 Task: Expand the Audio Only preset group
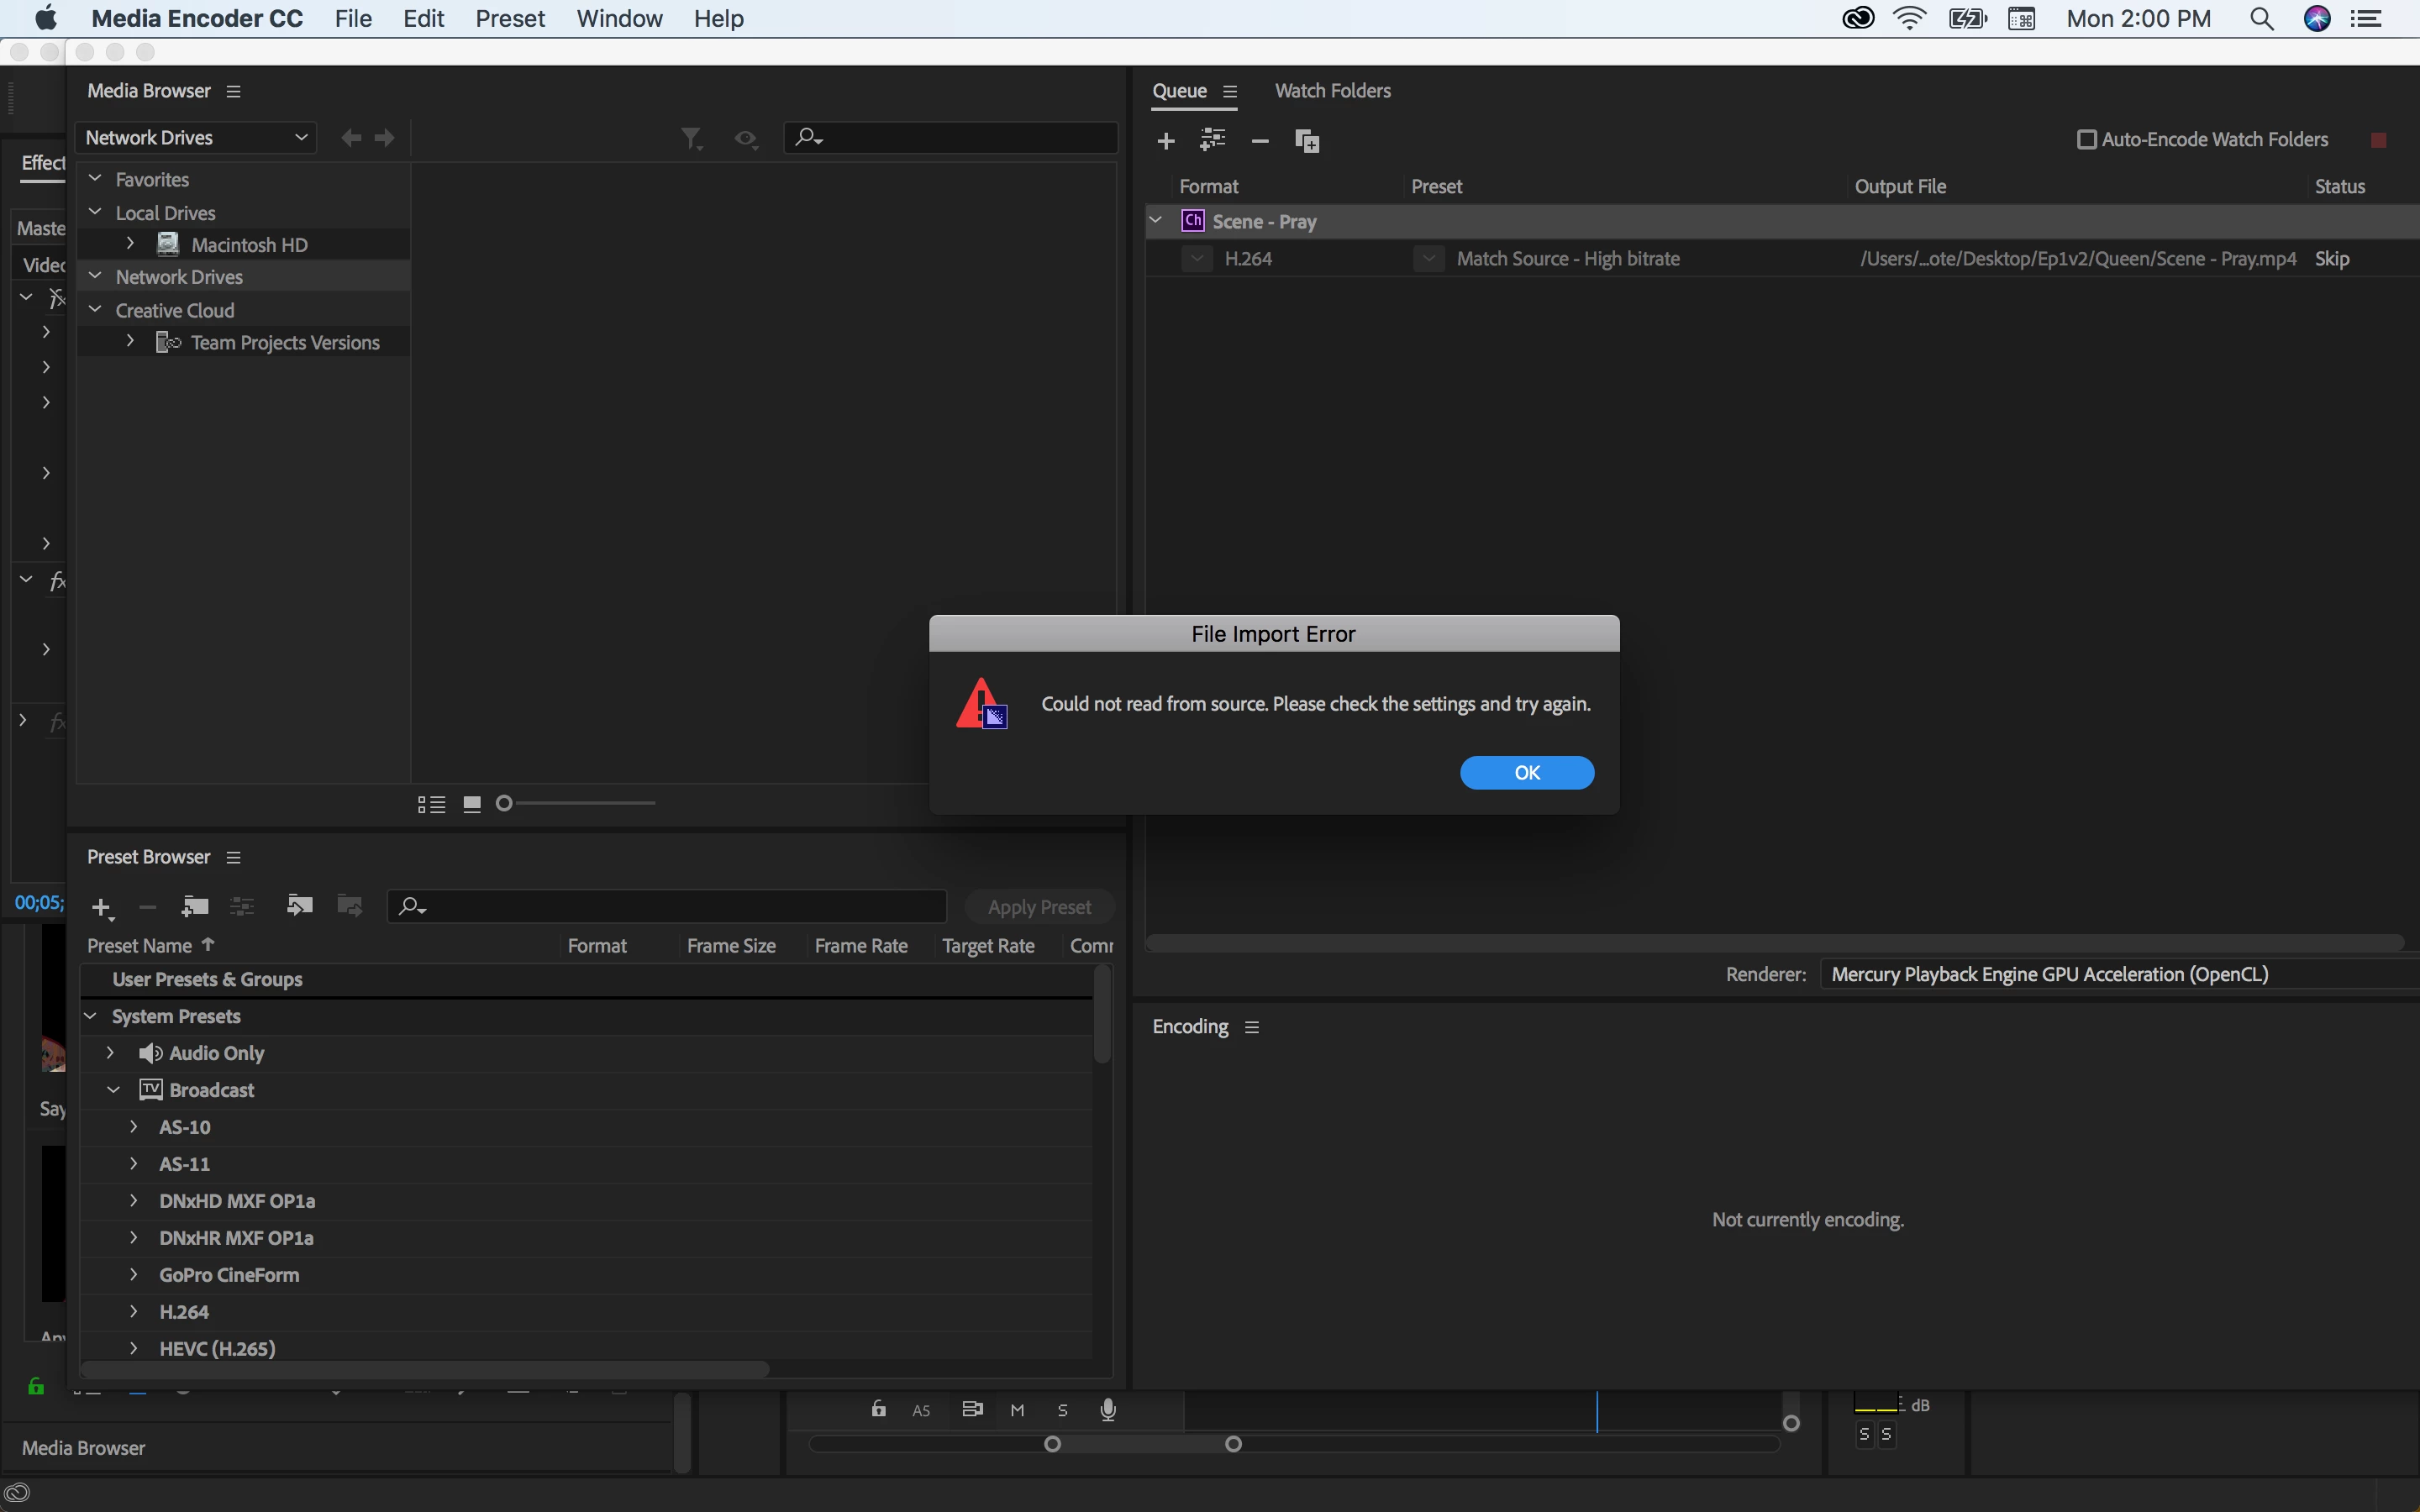pos(111,1052)
